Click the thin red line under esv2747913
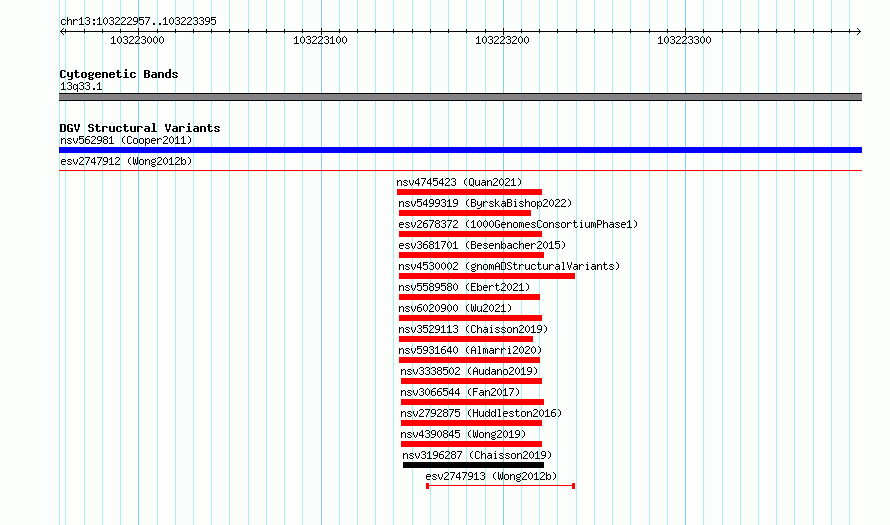890x525 pixels. [501, 486]
